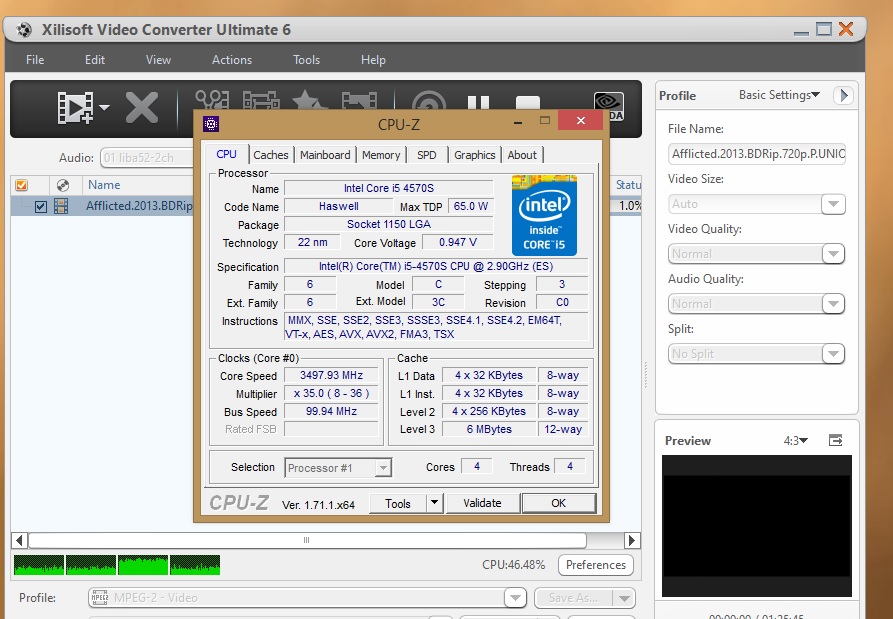Click the CPU-Z window icon
The width and height of the screenshot is (893, 619).
pyautogui.click(x=211, y=124)
